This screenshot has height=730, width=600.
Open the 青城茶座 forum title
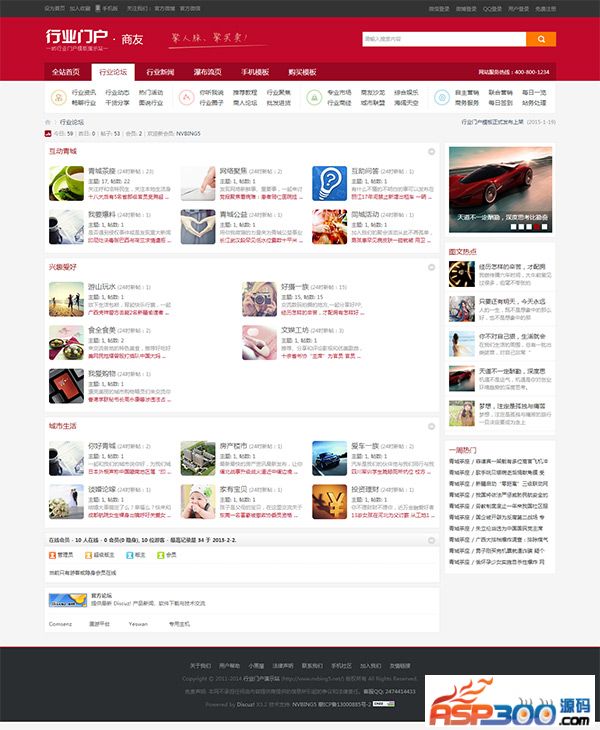[x=101, y=171]
